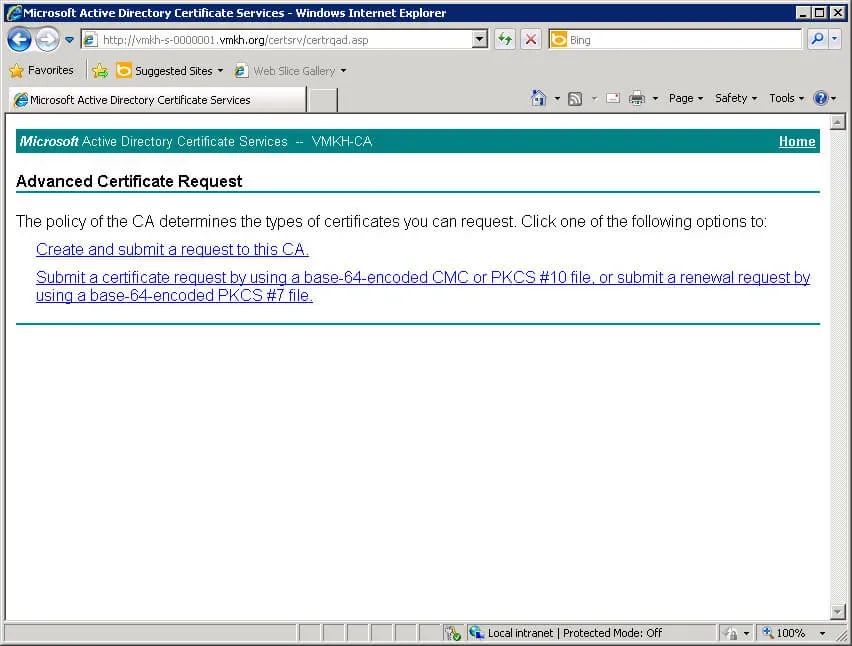The height and width of the screenshot is (646, 852).
Task: Open the Favorites star button
Action: coord(41,70)
